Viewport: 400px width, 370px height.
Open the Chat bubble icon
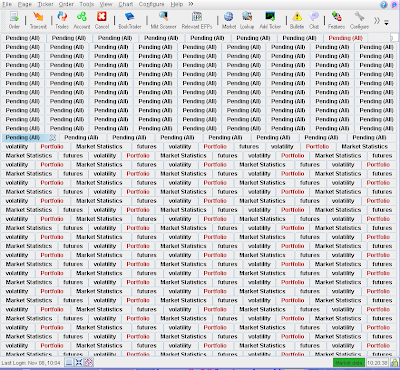314,20
